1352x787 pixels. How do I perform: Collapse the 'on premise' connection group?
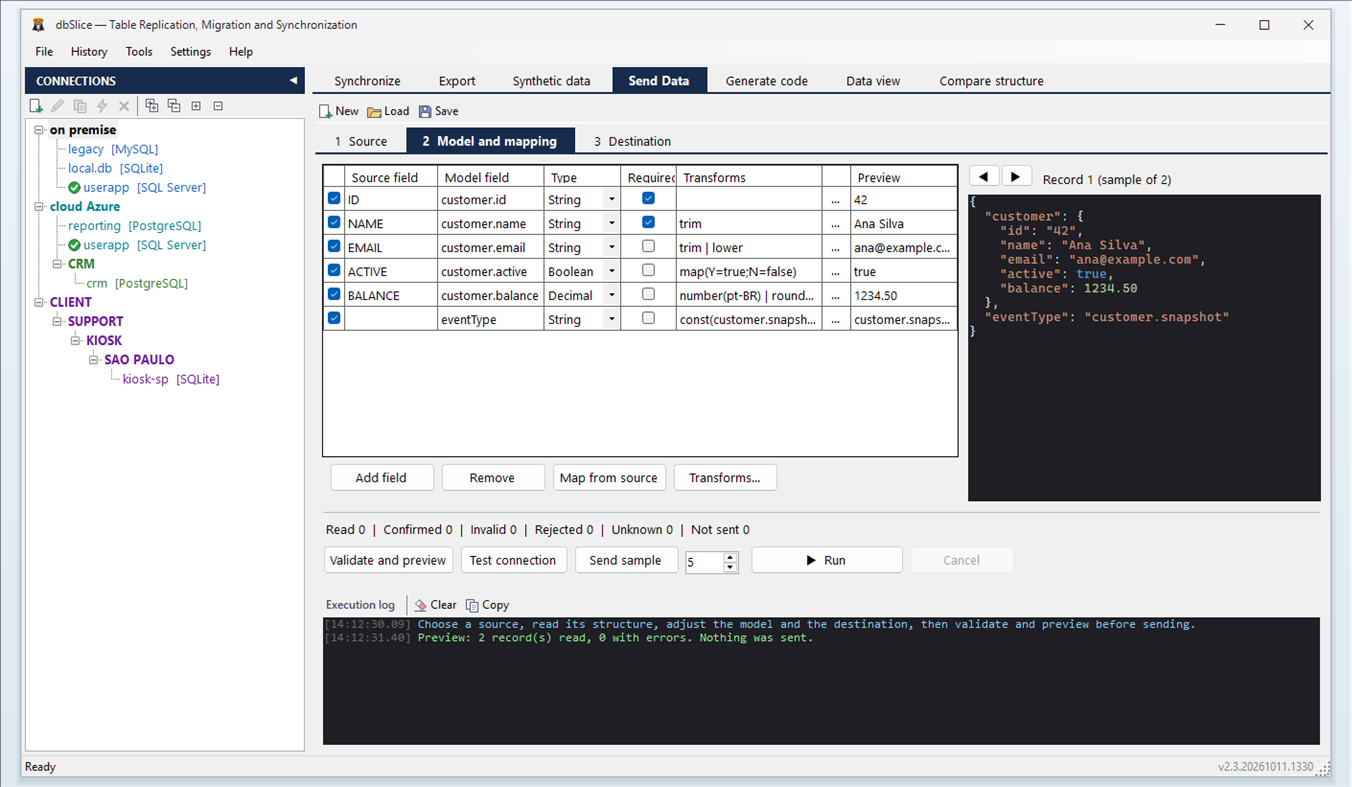(39, 130)
